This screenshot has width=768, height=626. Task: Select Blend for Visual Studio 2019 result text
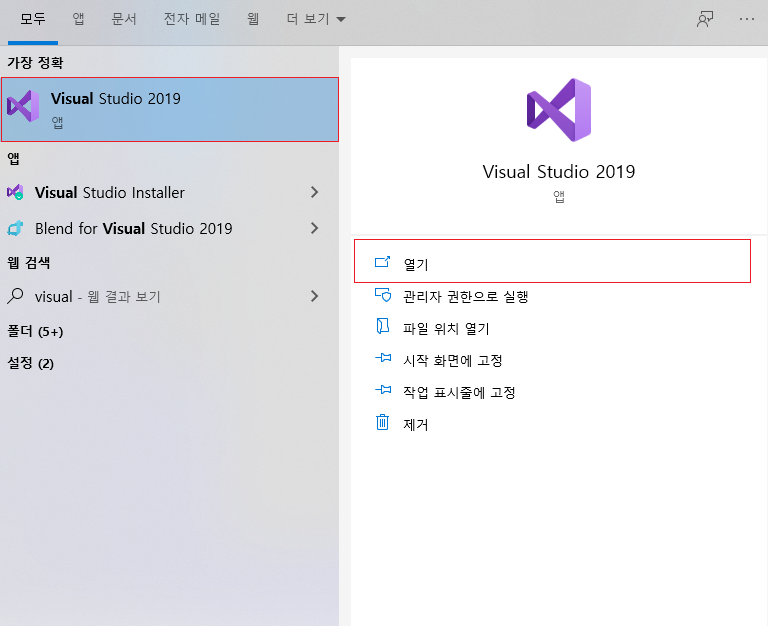134,228
